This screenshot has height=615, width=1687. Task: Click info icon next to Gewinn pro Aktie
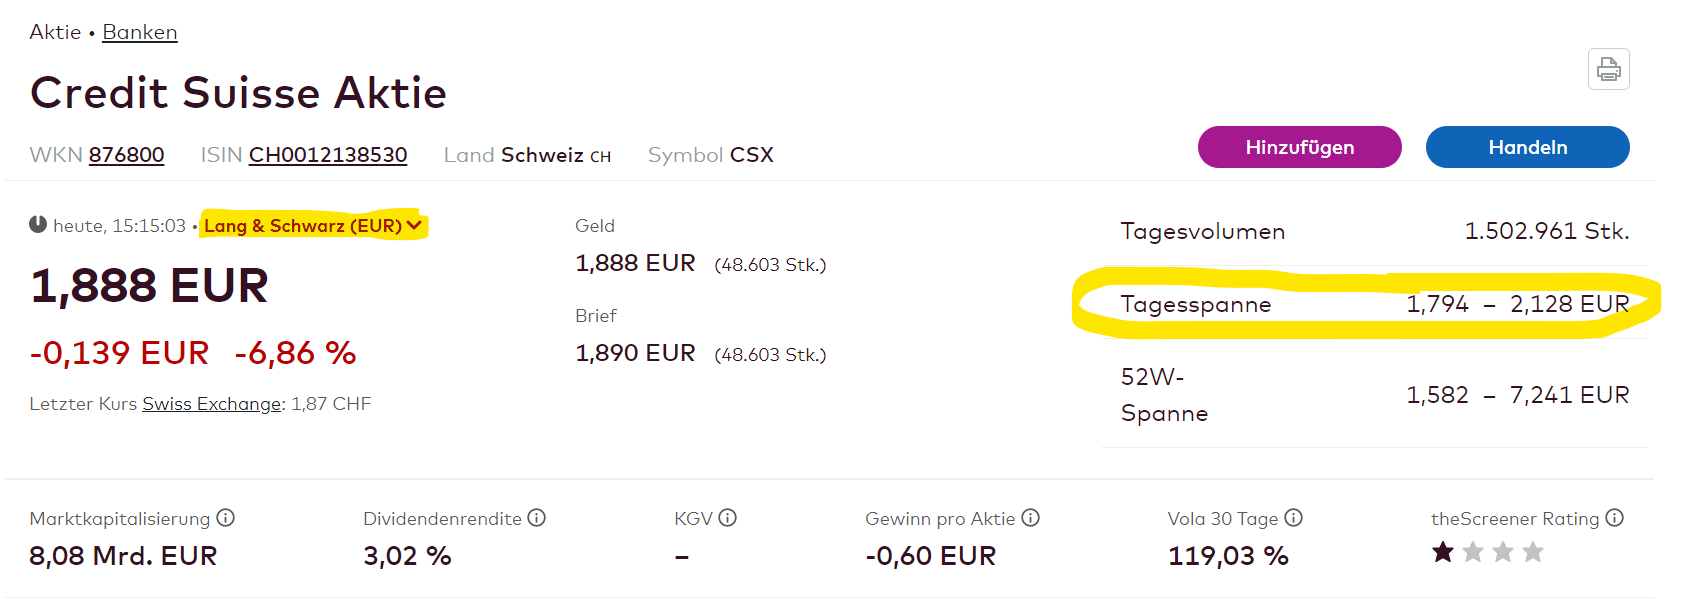[1031, 518]
